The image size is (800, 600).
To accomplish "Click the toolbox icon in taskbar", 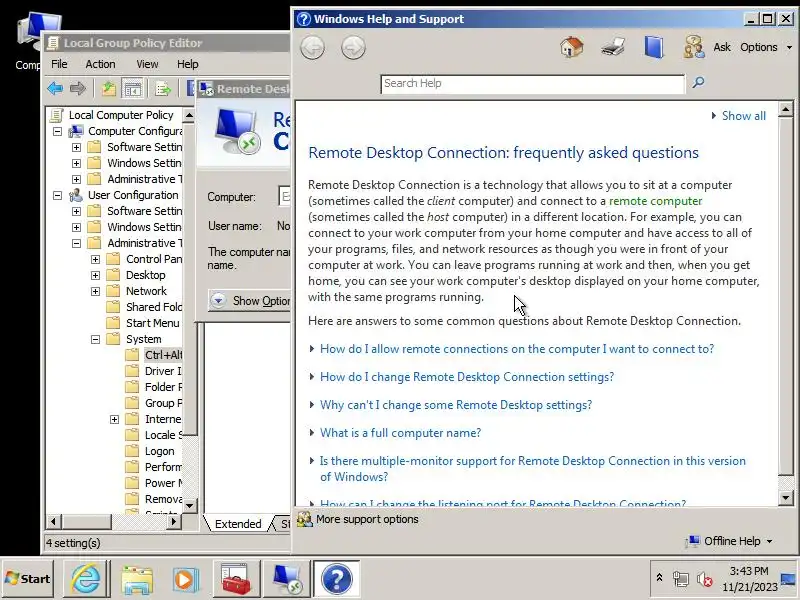I will pyautogui.click(x=236, y=579).
